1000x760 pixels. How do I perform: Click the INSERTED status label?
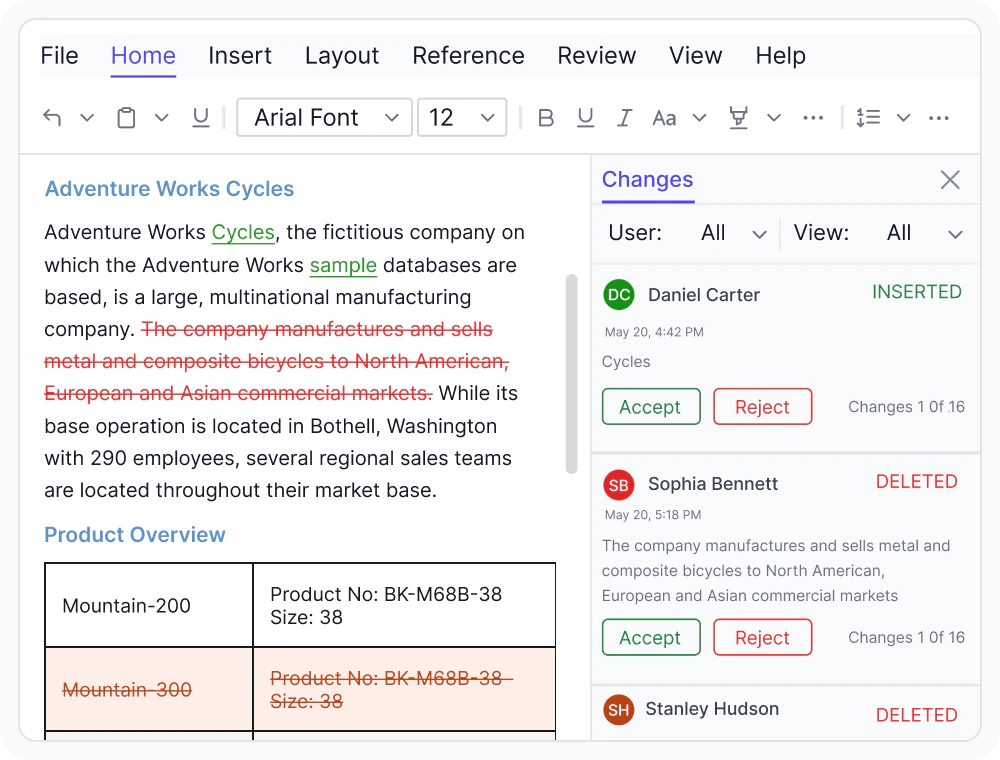pos(916,292)
